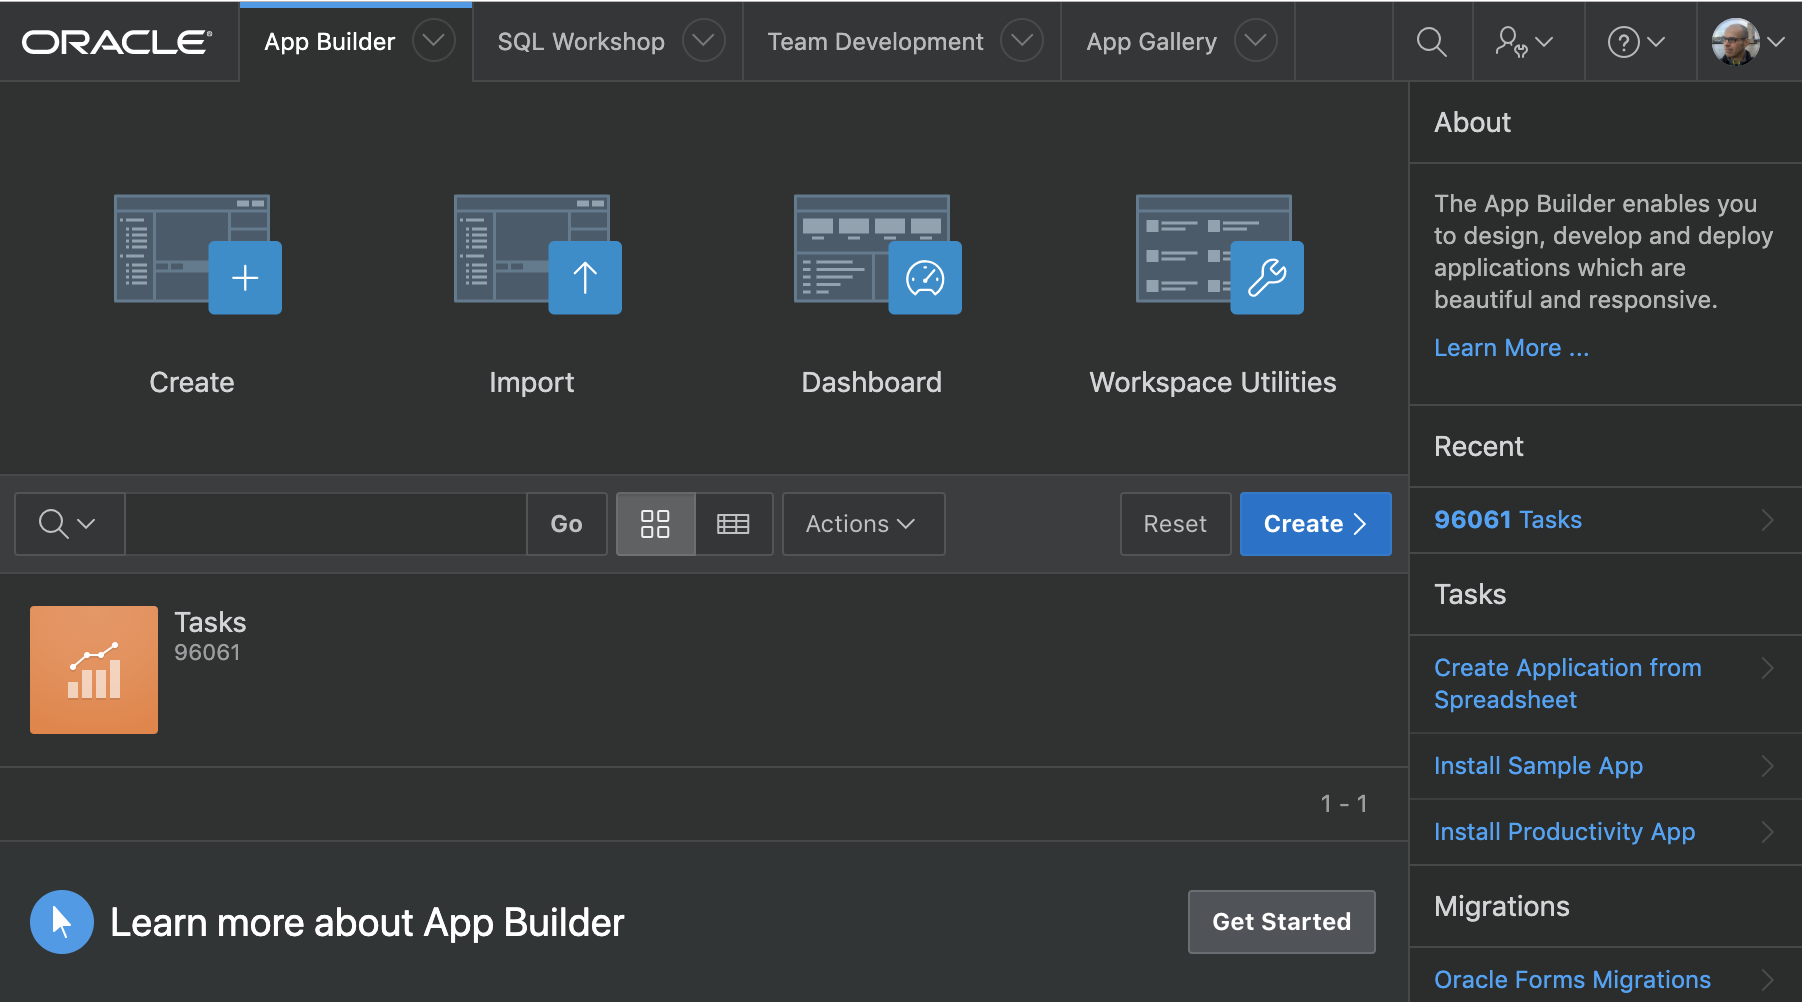Open the Administration user-wrench menu icon
Screen dimensions: 1802x1002
pos(1523,42)
